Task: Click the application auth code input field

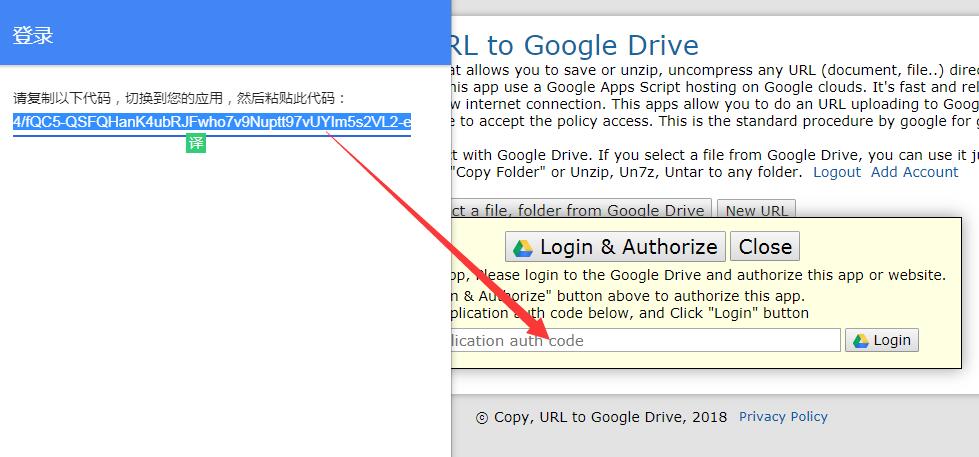Action: click(646, 340)
